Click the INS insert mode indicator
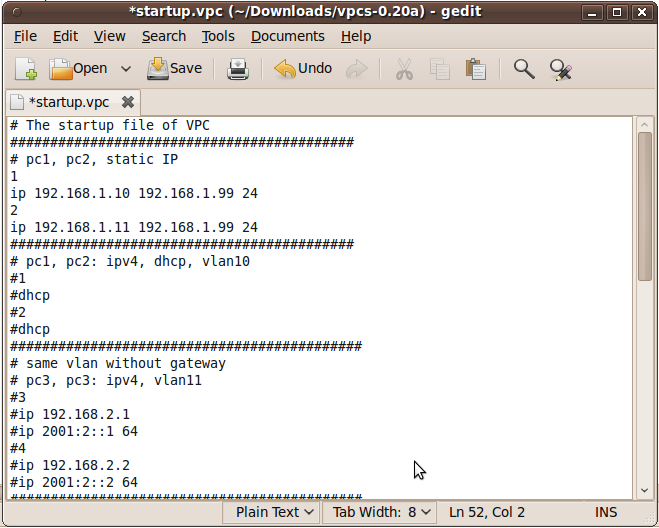The image size is (659, 528). tap(606, 512)
